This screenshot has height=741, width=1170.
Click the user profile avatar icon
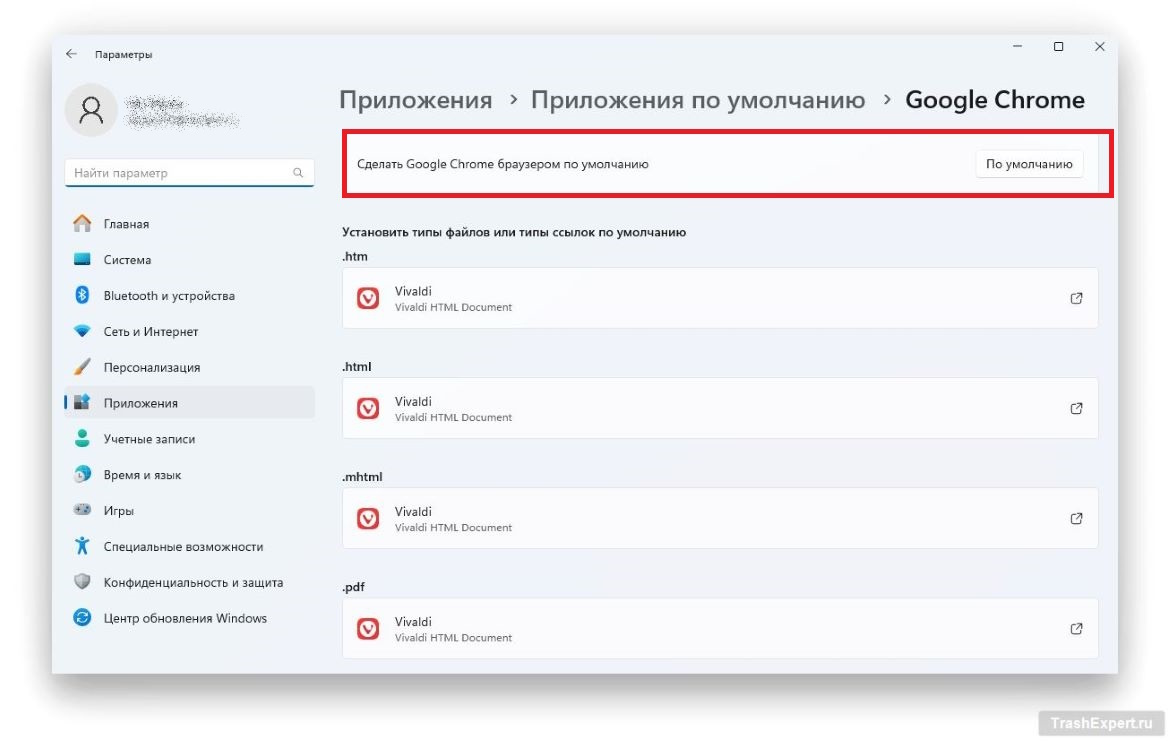coord(91,110)
